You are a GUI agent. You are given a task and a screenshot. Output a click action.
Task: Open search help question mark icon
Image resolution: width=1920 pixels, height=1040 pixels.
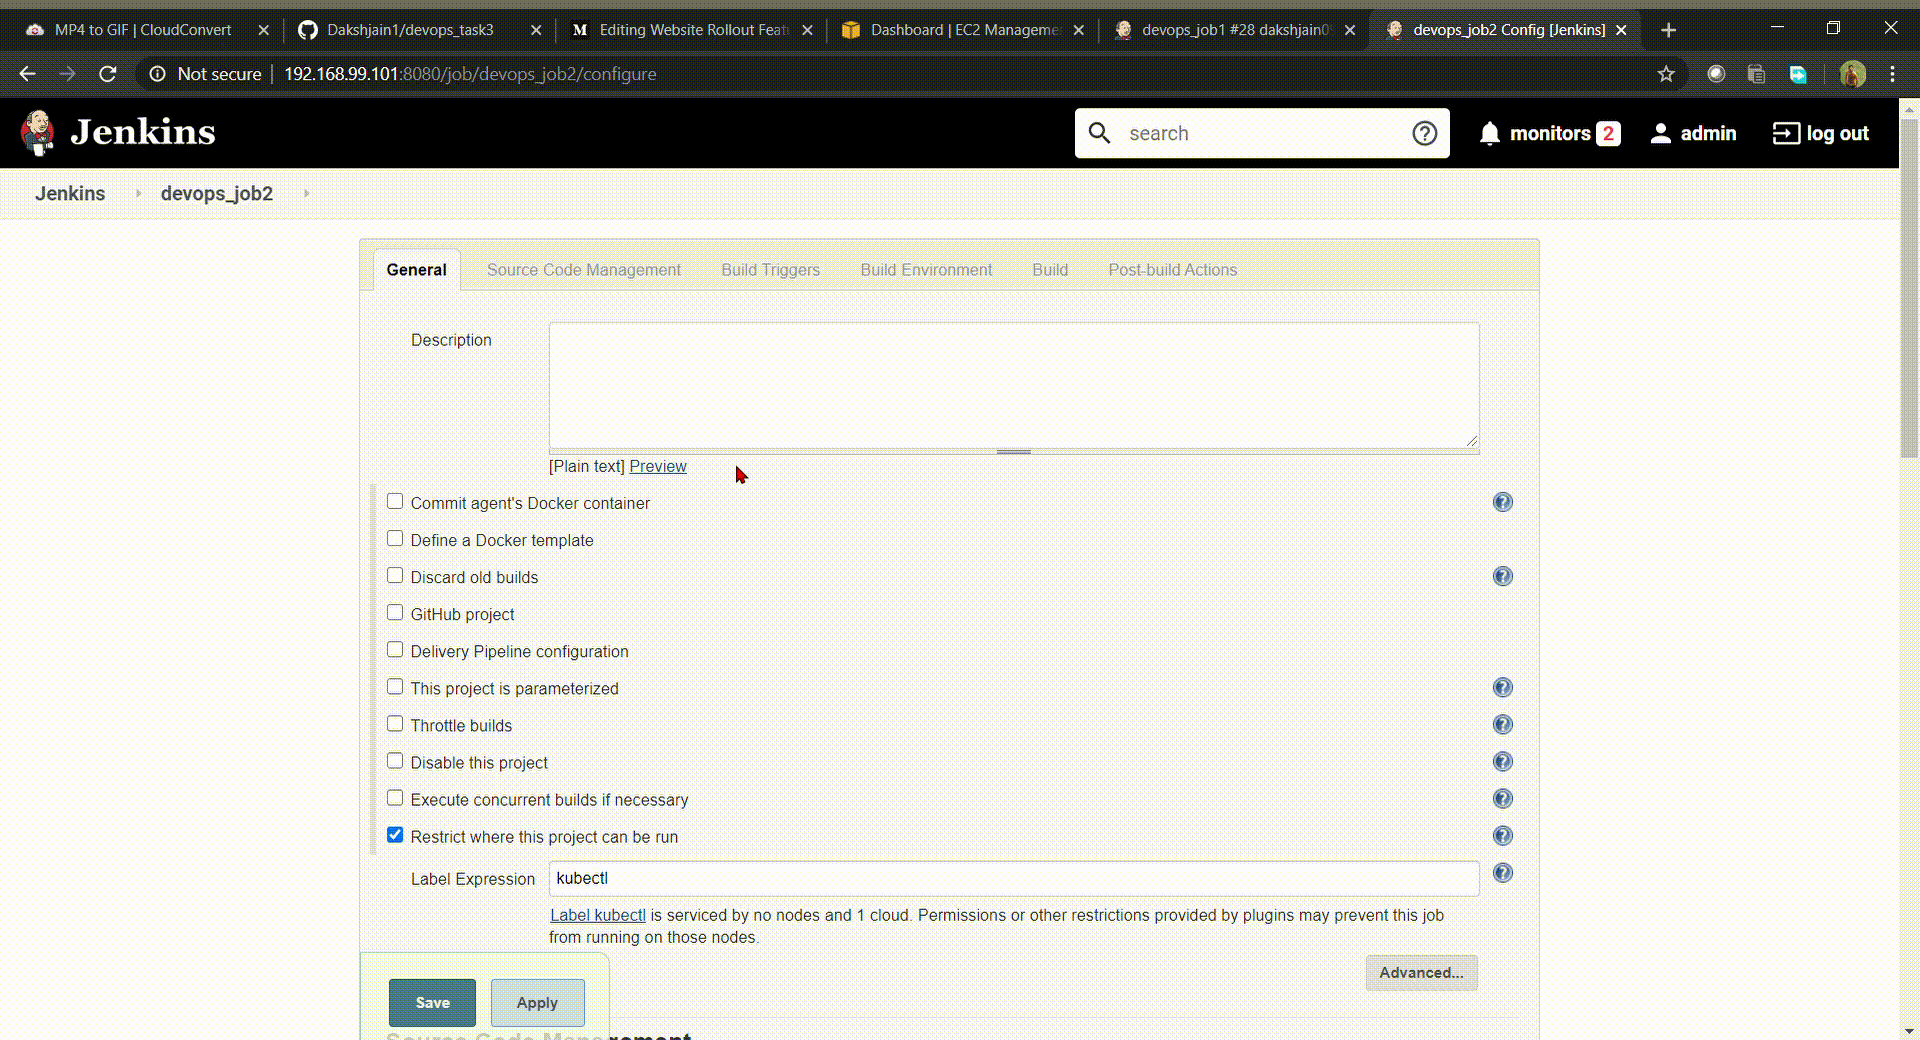[1425, 133]
